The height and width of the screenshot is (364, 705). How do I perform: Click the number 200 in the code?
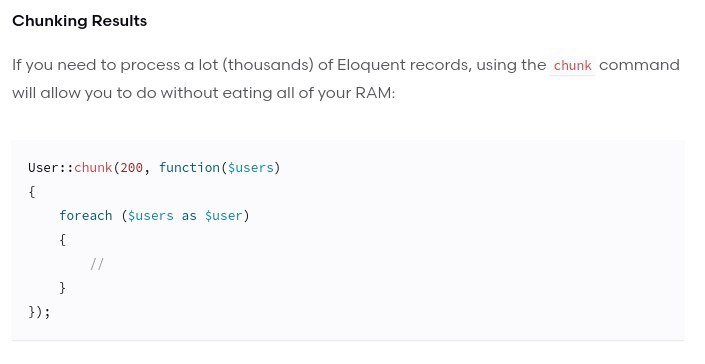[x=131, y=168]
